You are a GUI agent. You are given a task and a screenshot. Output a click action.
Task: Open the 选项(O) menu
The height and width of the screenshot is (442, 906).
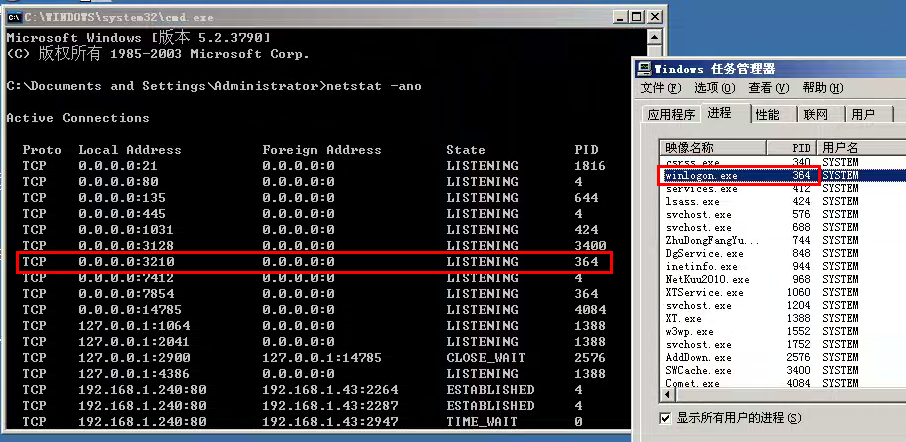(714, 88)
